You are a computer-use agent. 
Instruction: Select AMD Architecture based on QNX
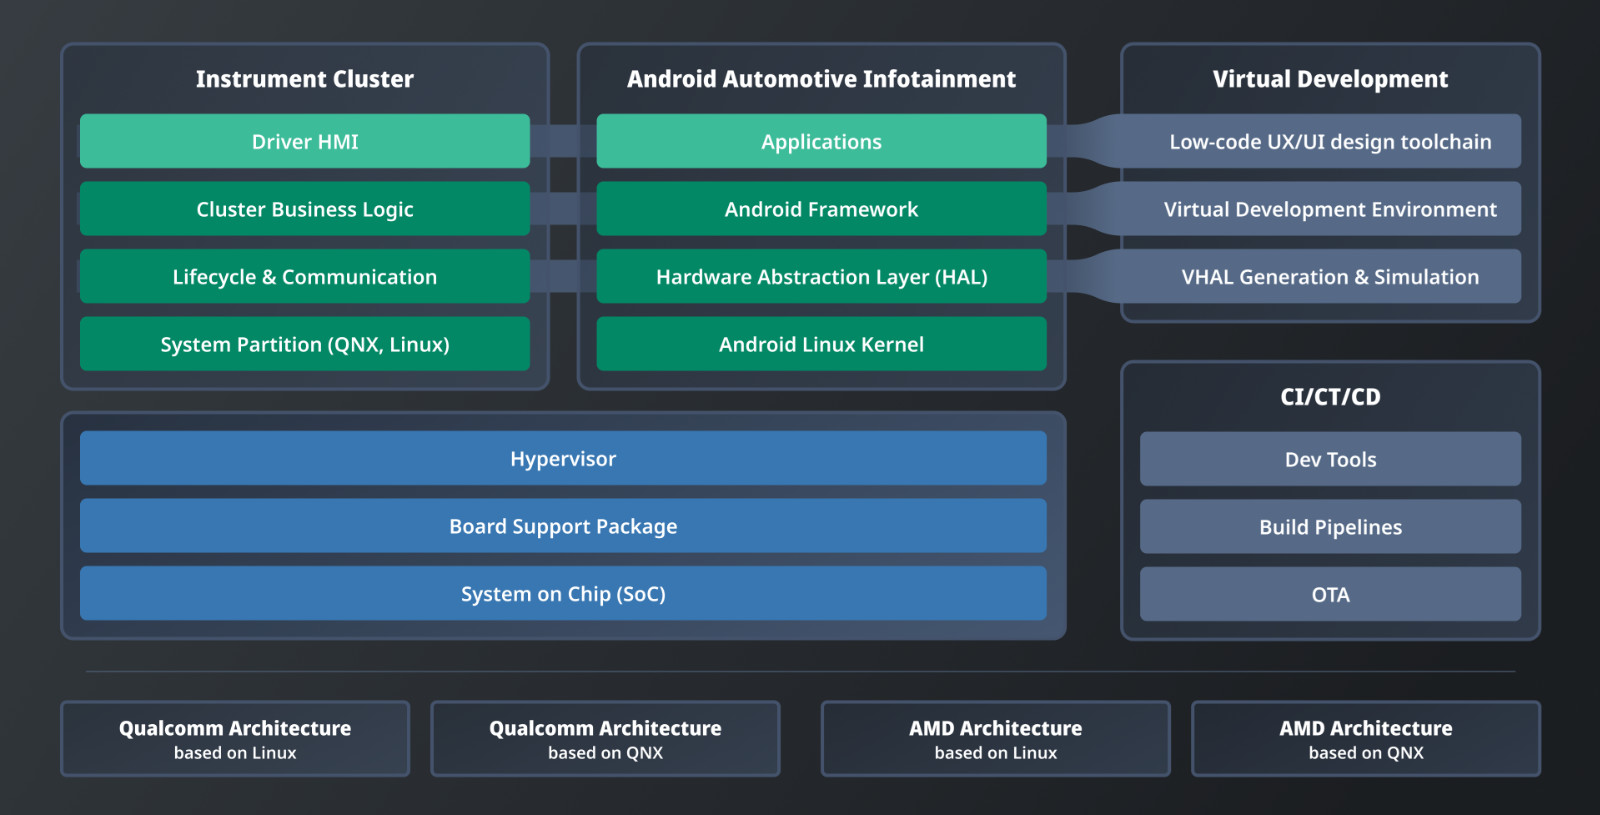tap(1365, 739)
